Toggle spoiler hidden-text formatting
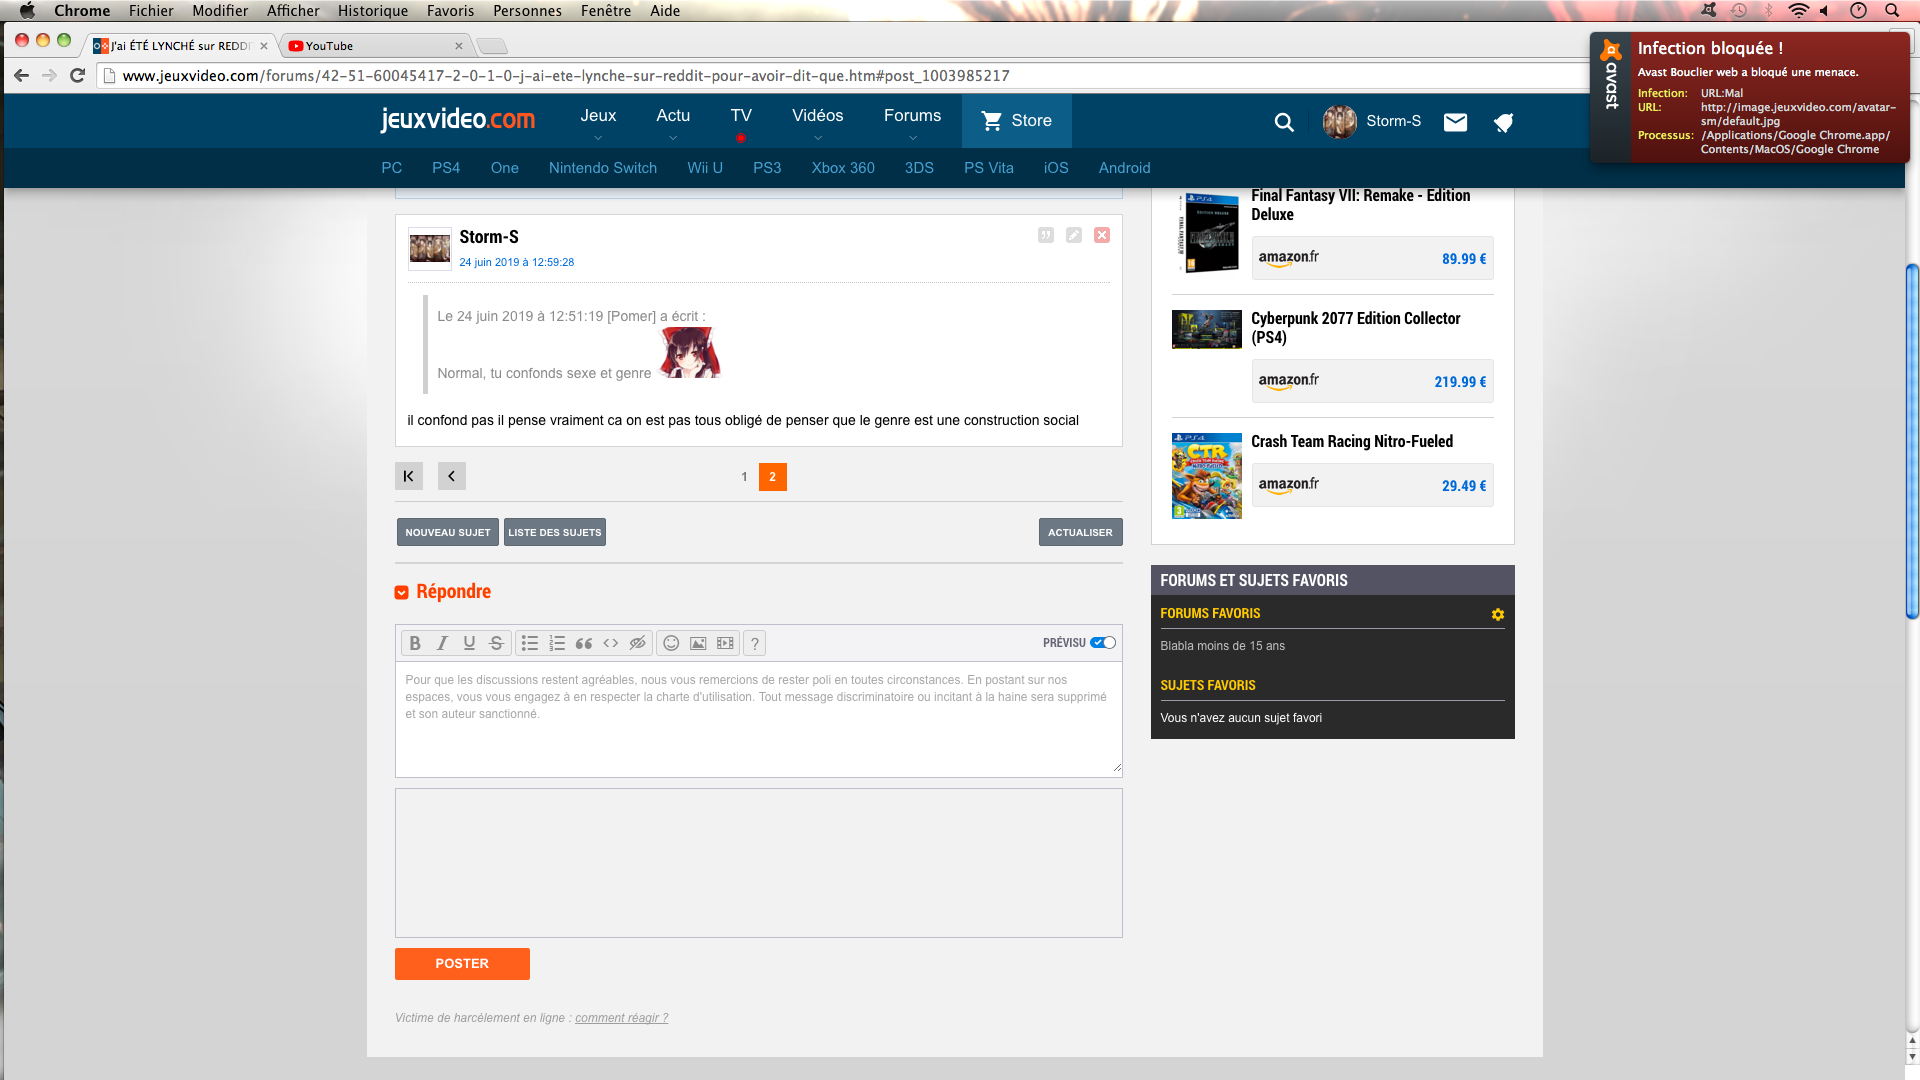 click(637, 643)
